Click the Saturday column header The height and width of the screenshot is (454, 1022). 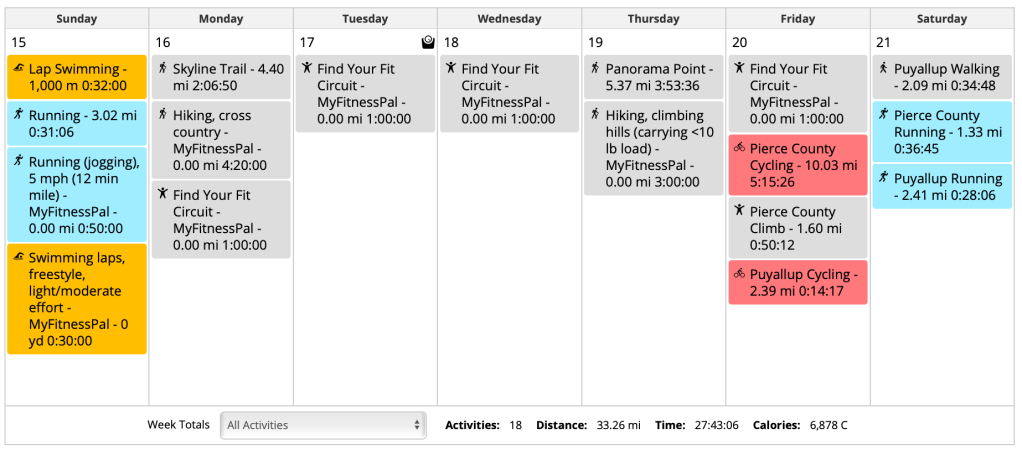tap(942, 19)
